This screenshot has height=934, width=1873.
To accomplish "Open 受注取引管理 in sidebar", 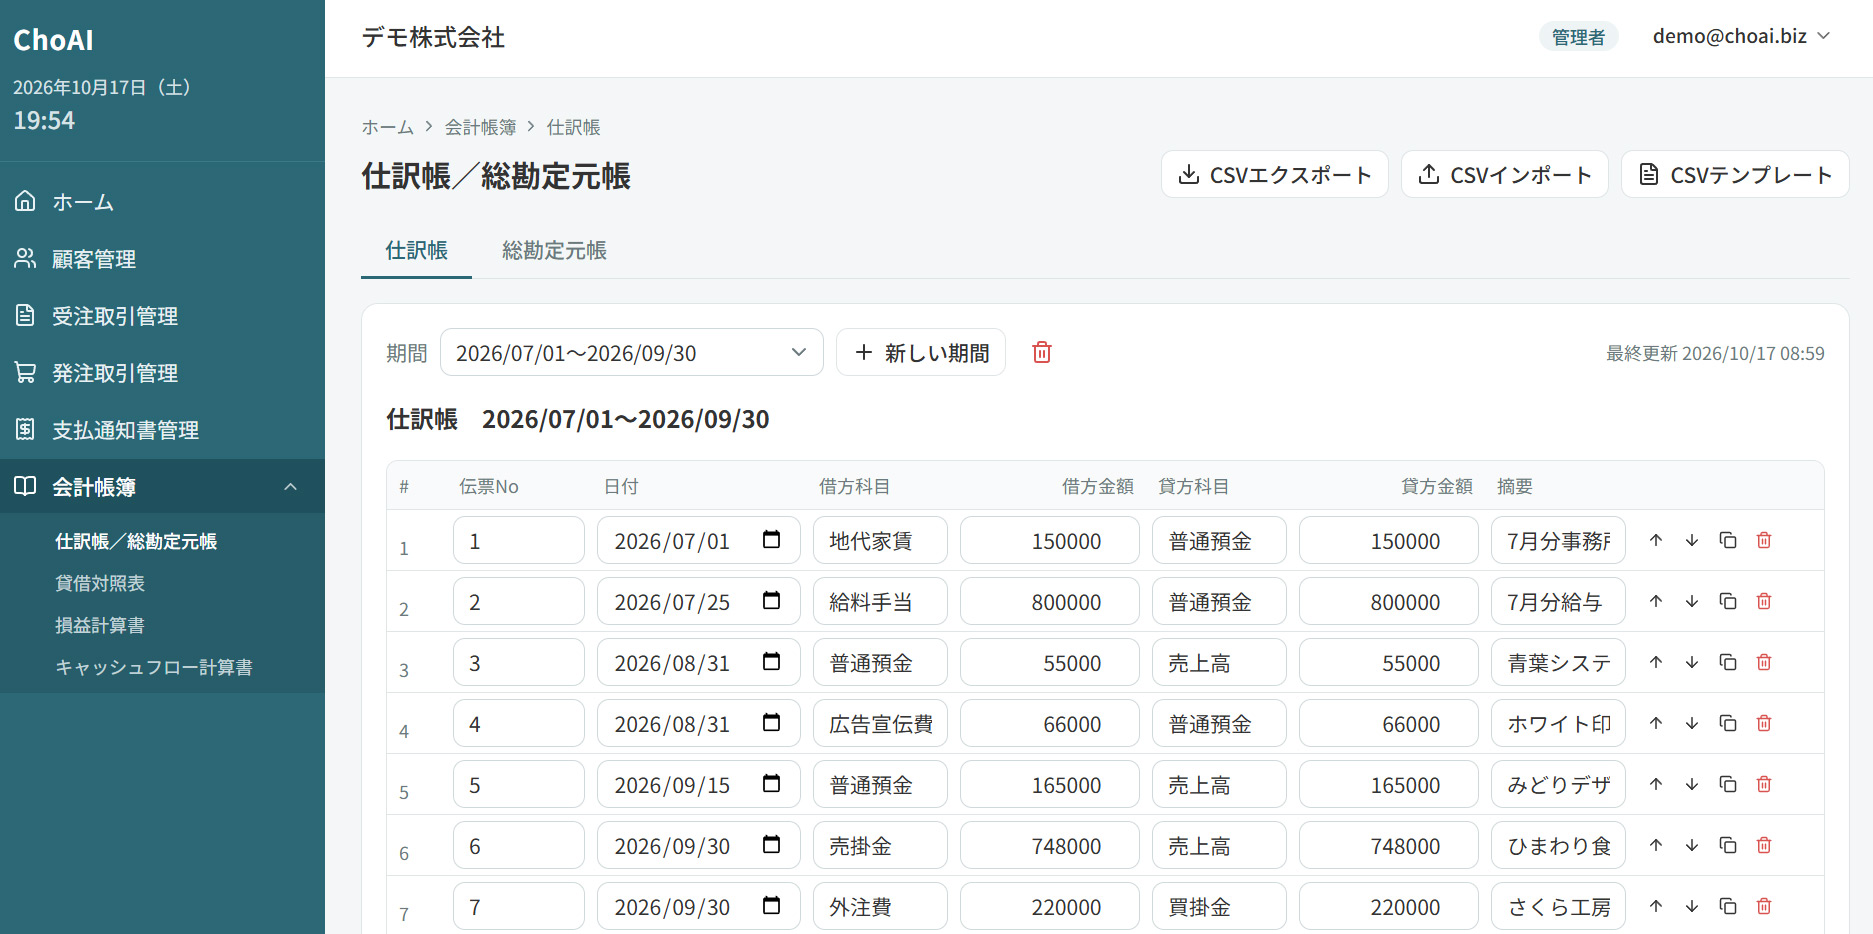I will (x=162, y=316).
